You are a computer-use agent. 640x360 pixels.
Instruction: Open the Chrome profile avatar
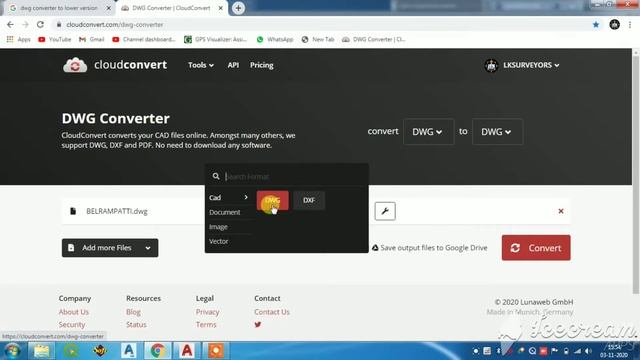click(615, 24)
